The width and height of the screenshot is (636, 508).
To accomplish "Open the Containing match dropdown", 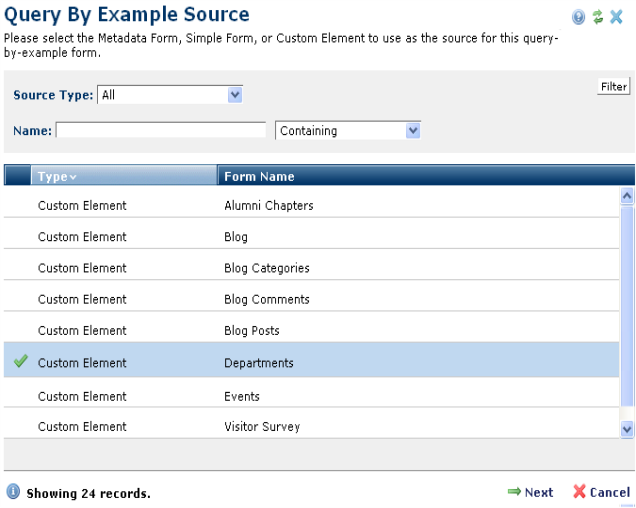I will pos(413,131).
